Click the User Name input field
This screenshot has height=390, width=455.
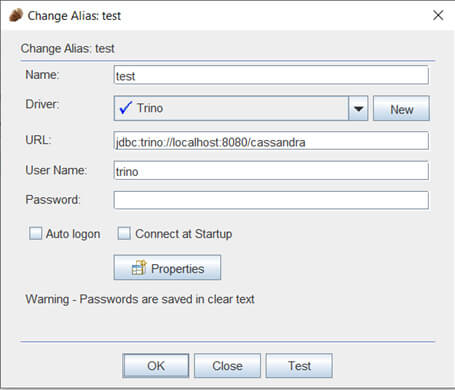click(271, 171)
